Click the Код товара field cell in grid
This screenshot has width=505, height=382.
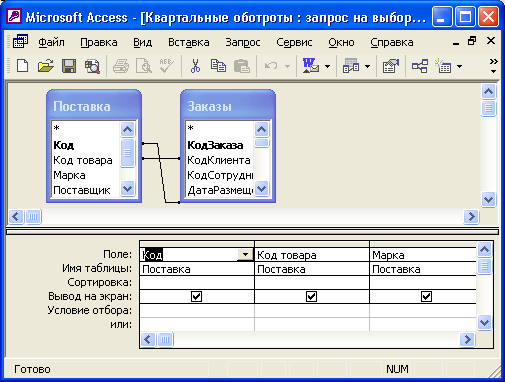point(312,255)
